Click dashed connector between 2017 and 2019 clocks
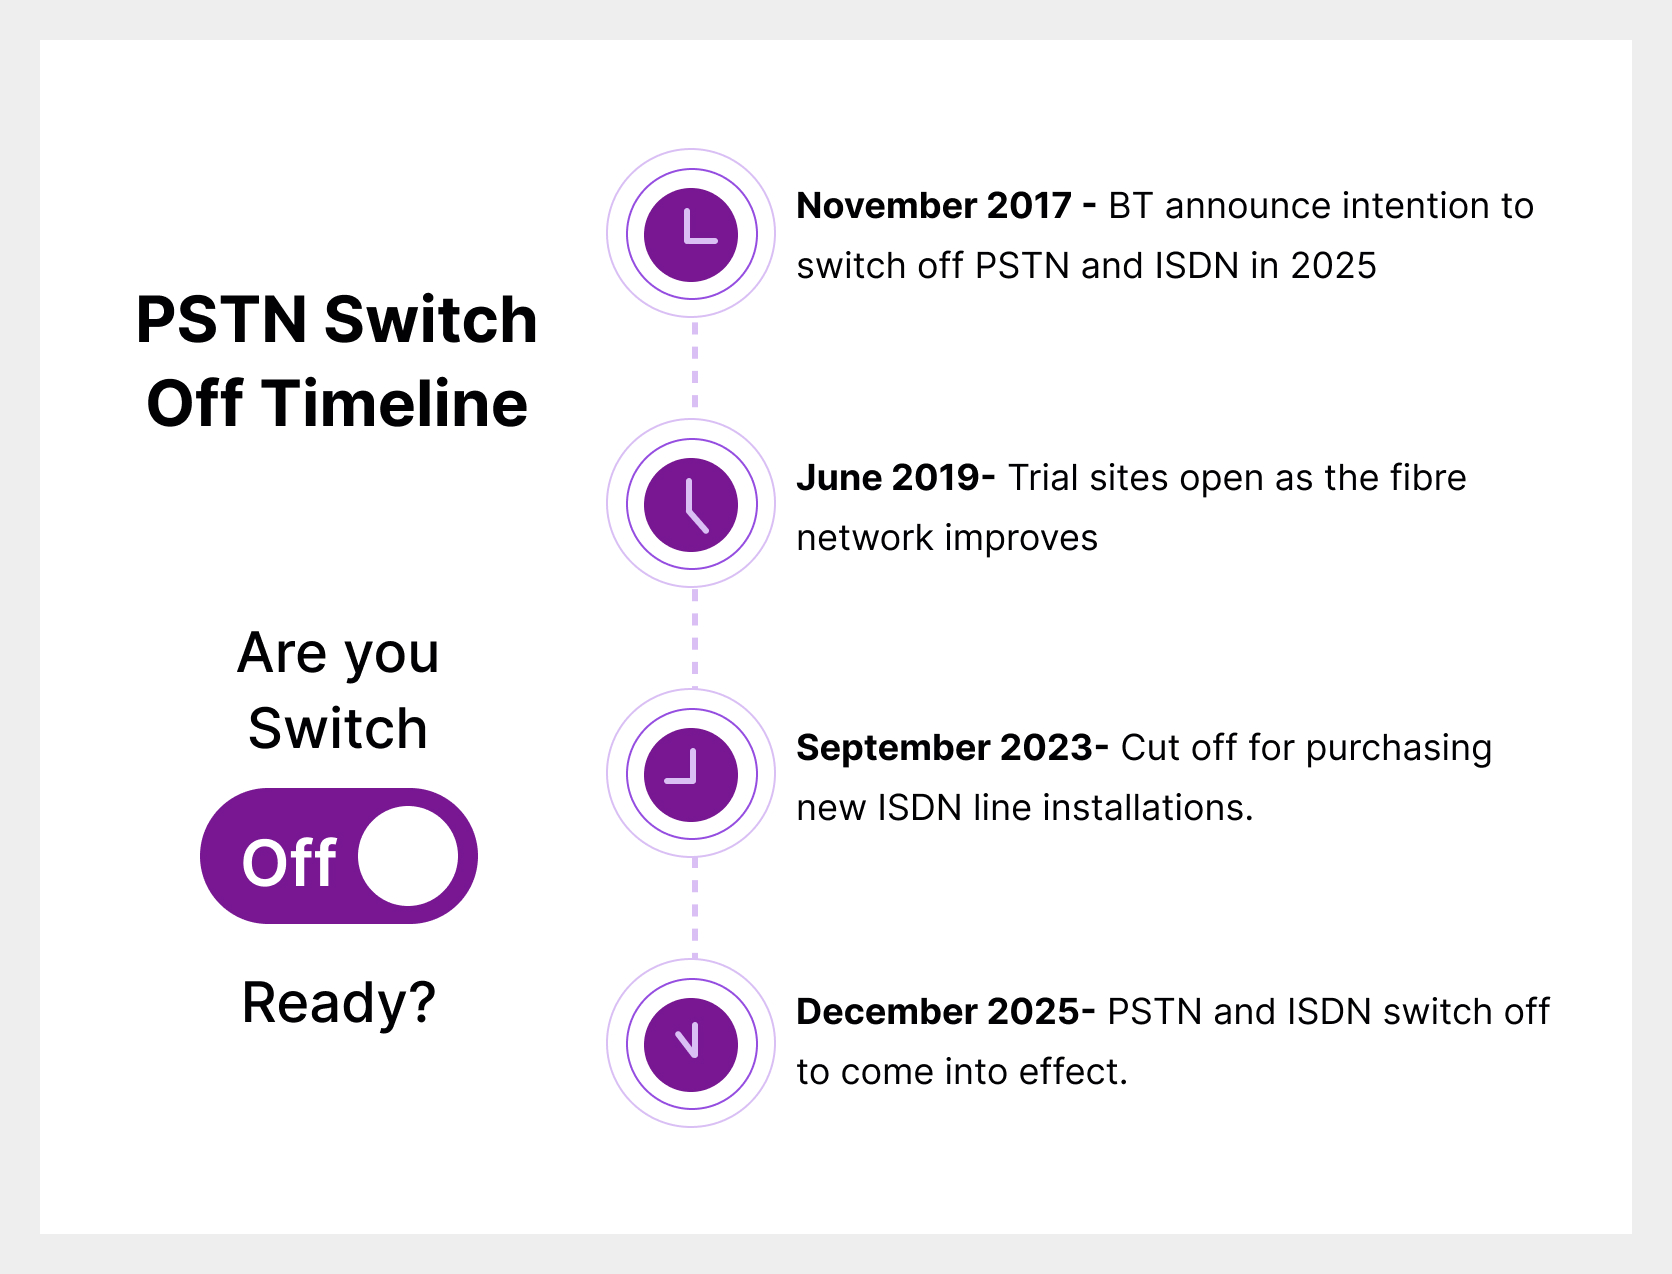This screenshot has width=1672, height=1274. (x=695, y=365)
